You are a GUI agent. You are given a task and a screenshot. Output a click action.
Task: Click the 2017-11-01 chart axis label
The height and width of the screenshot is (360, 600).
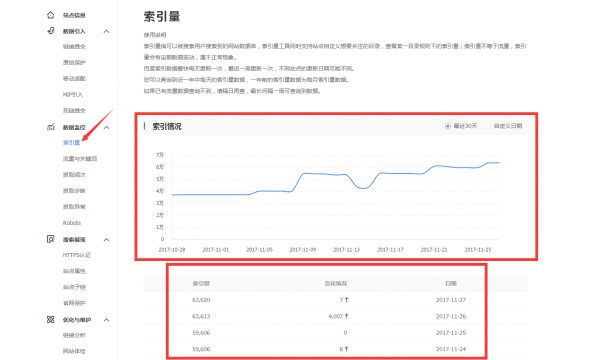215,249
